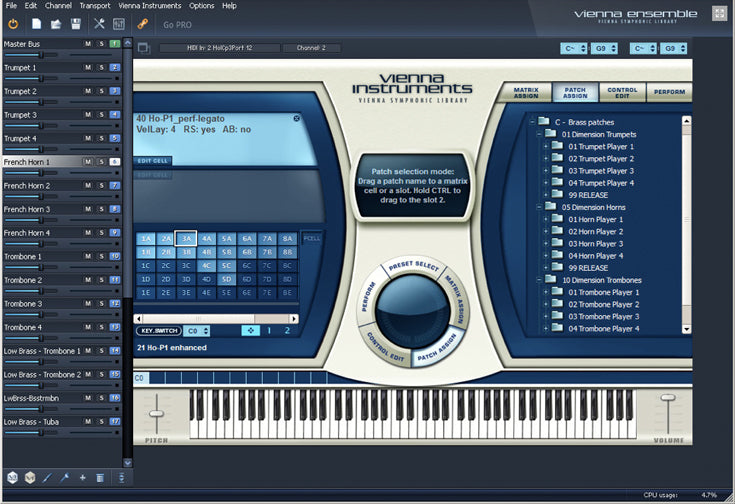
Task: Click the power icon in the toolbar
Action: [14, 23]
